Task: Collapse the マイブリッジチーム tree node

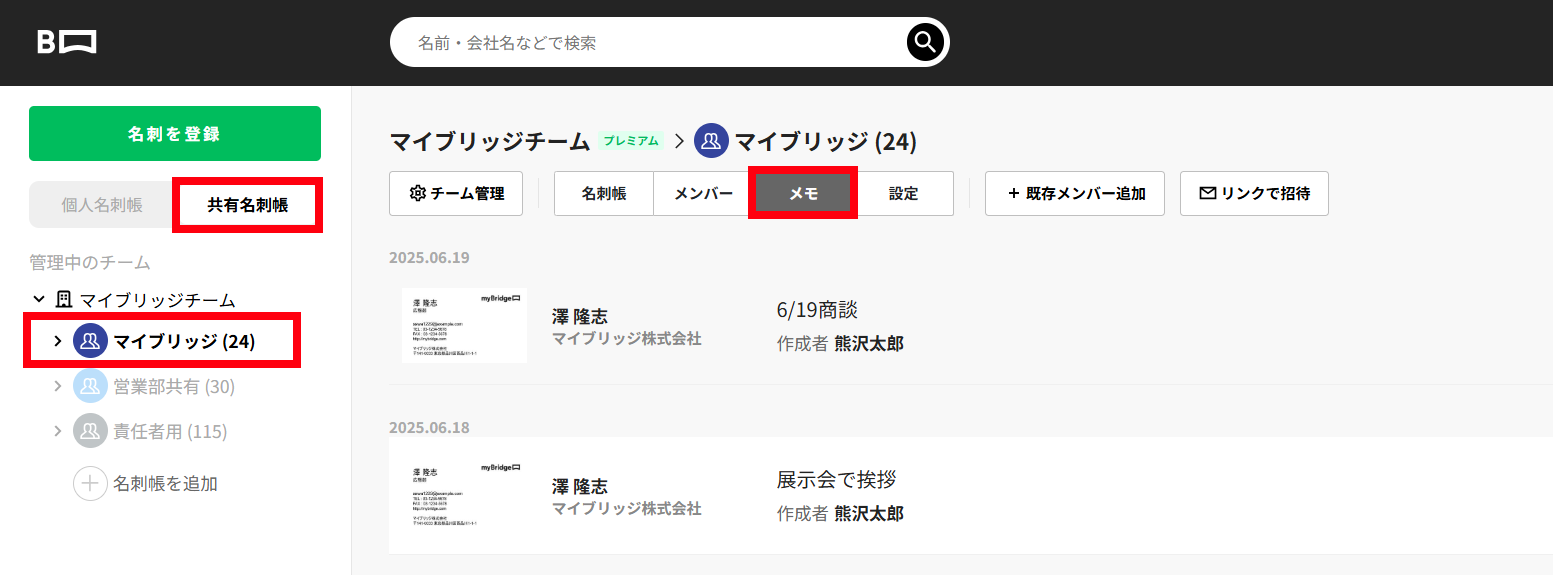Action: (39, 299)
